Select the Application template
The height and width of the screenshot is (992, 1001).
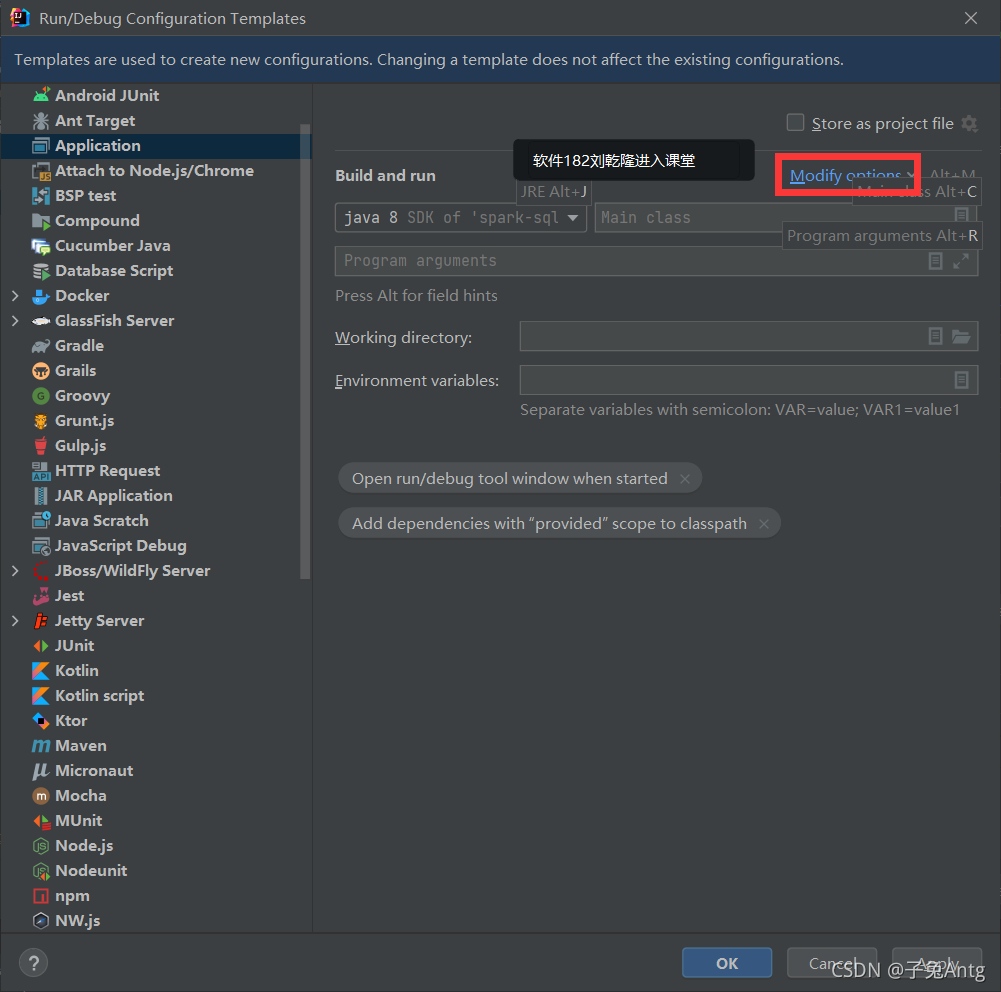click(156, 146)
